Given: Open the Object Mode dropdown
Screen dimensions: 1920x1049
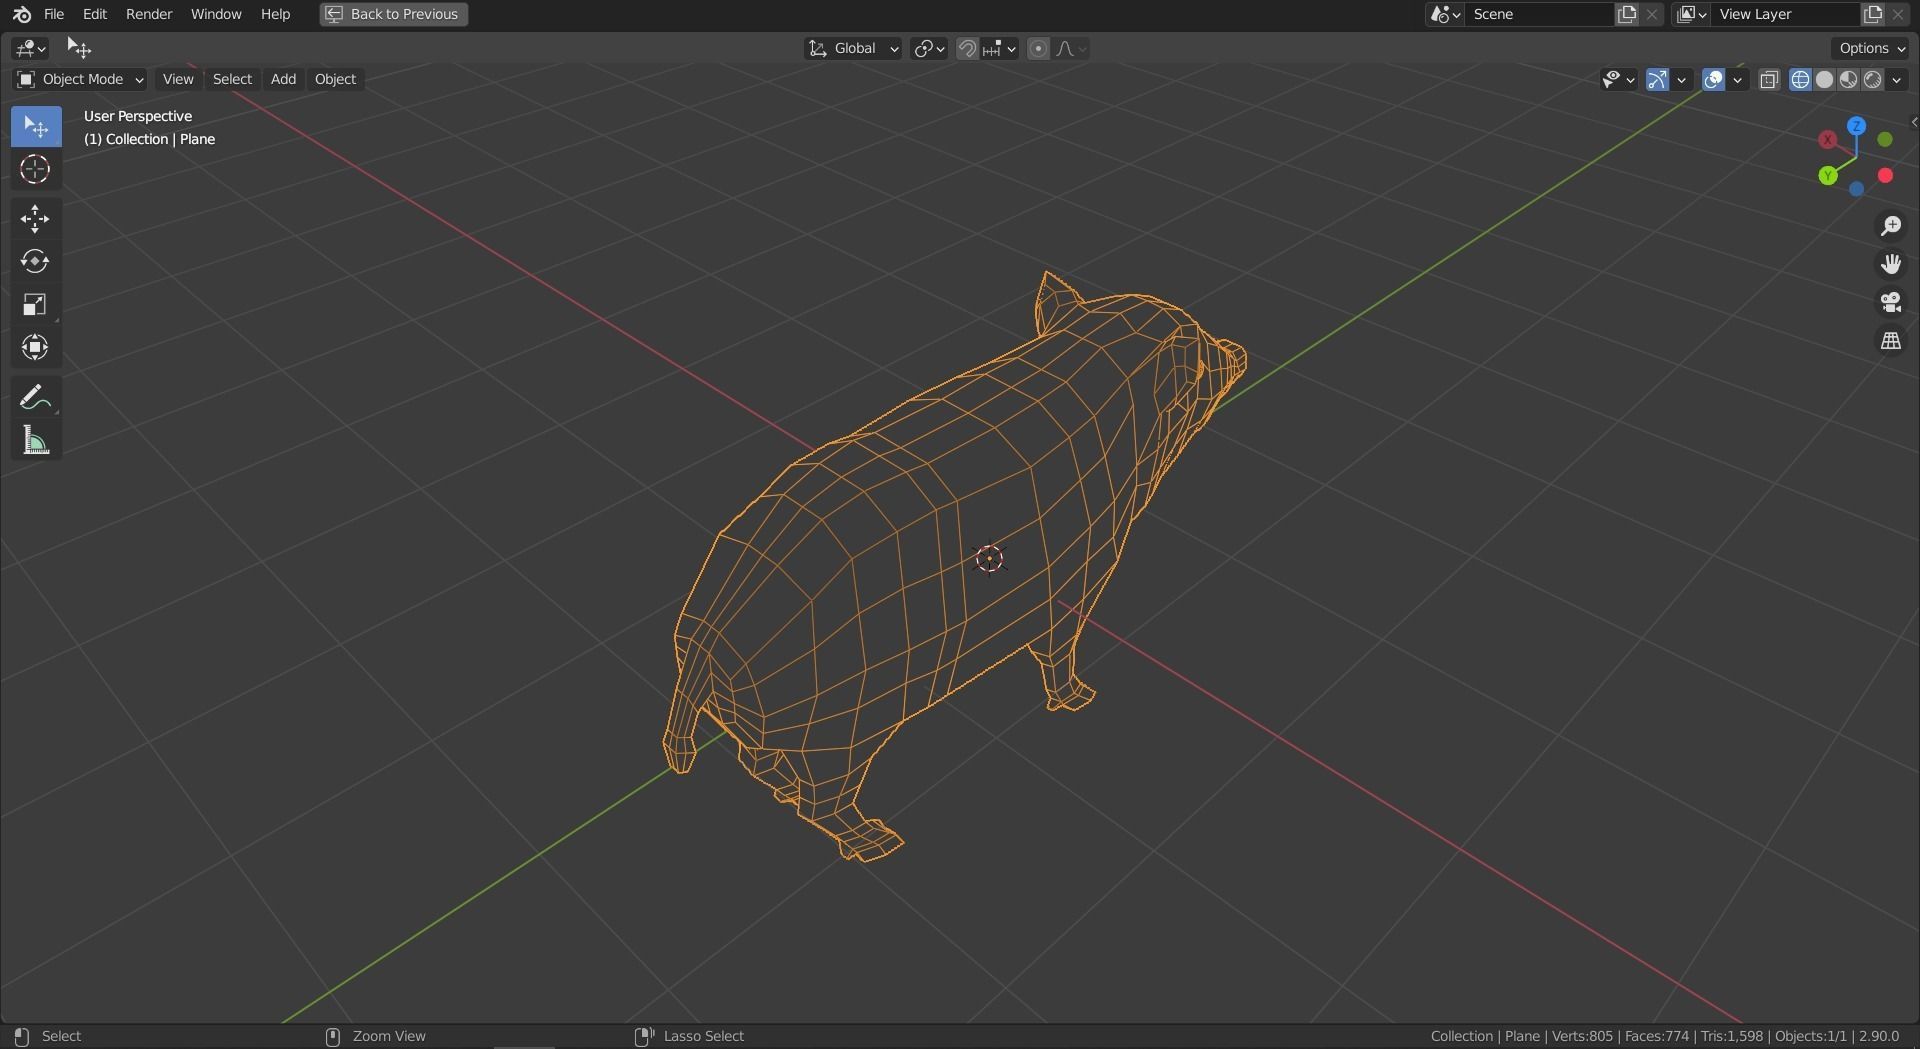Looking at the screenshot, I should (80, 79).
